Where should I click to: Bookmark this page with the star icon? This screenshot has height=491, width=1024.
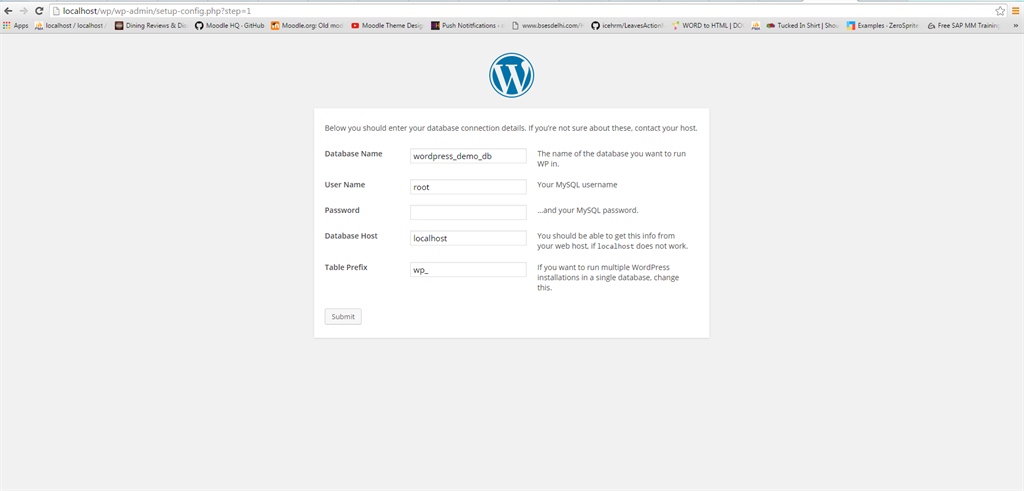(x=1000, y=11)
